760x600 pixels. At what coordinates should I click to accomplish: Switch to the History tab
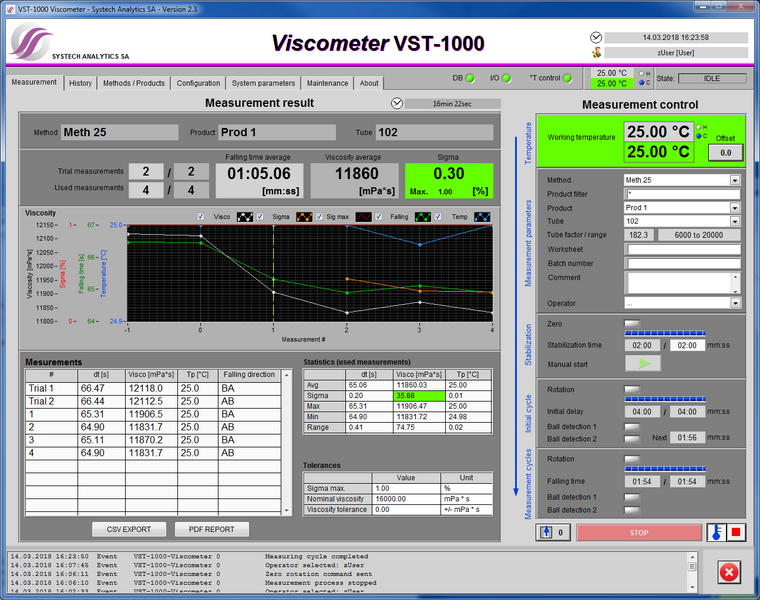[80, 83]
